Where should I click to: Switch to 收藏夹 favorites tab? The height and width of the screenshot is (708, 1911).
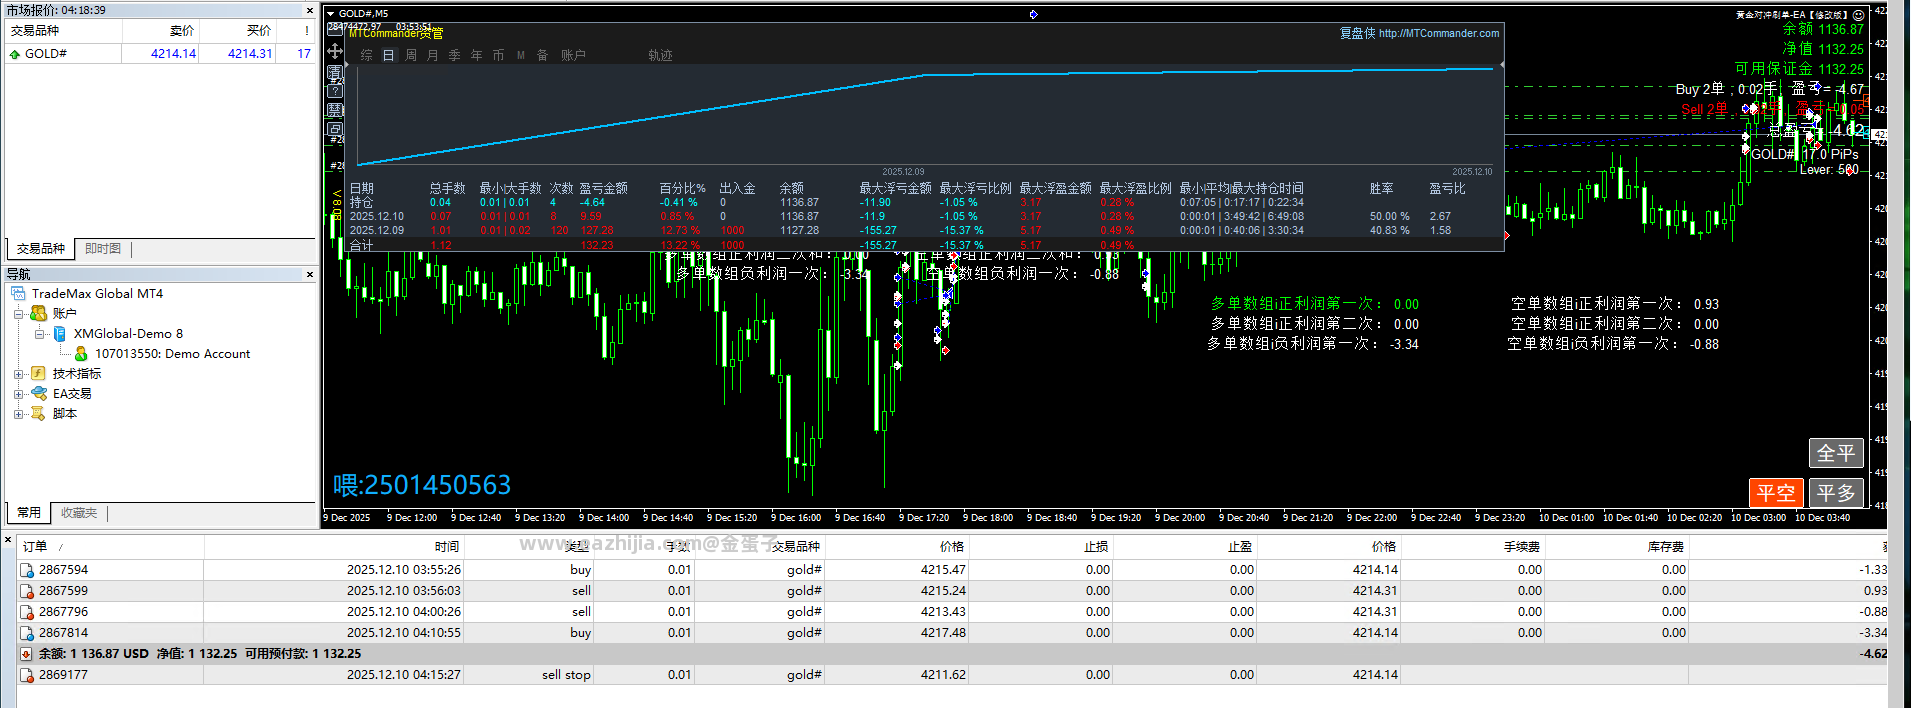click(79, 513)
